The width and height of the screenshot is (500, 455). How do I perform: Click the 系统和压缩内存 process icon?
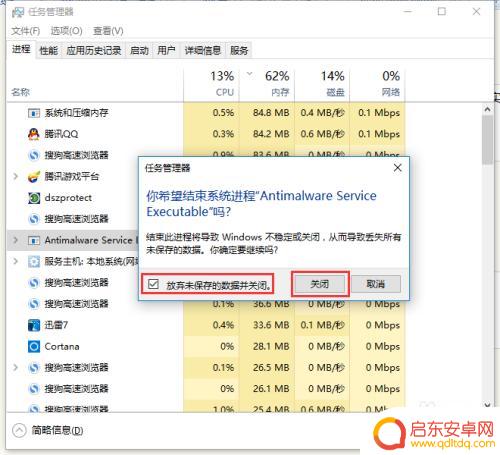[34, 113]
